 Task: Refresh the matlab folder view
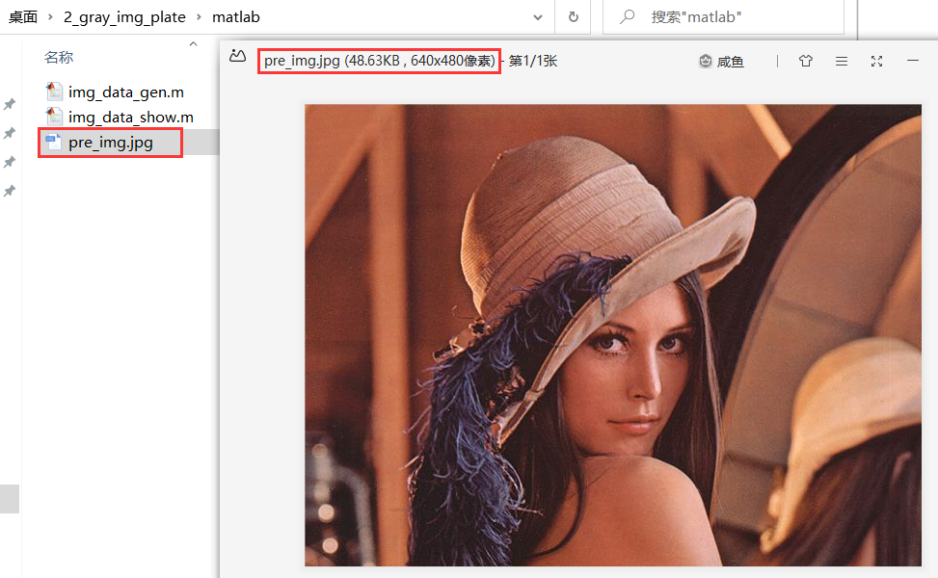[x=573, y=17]
